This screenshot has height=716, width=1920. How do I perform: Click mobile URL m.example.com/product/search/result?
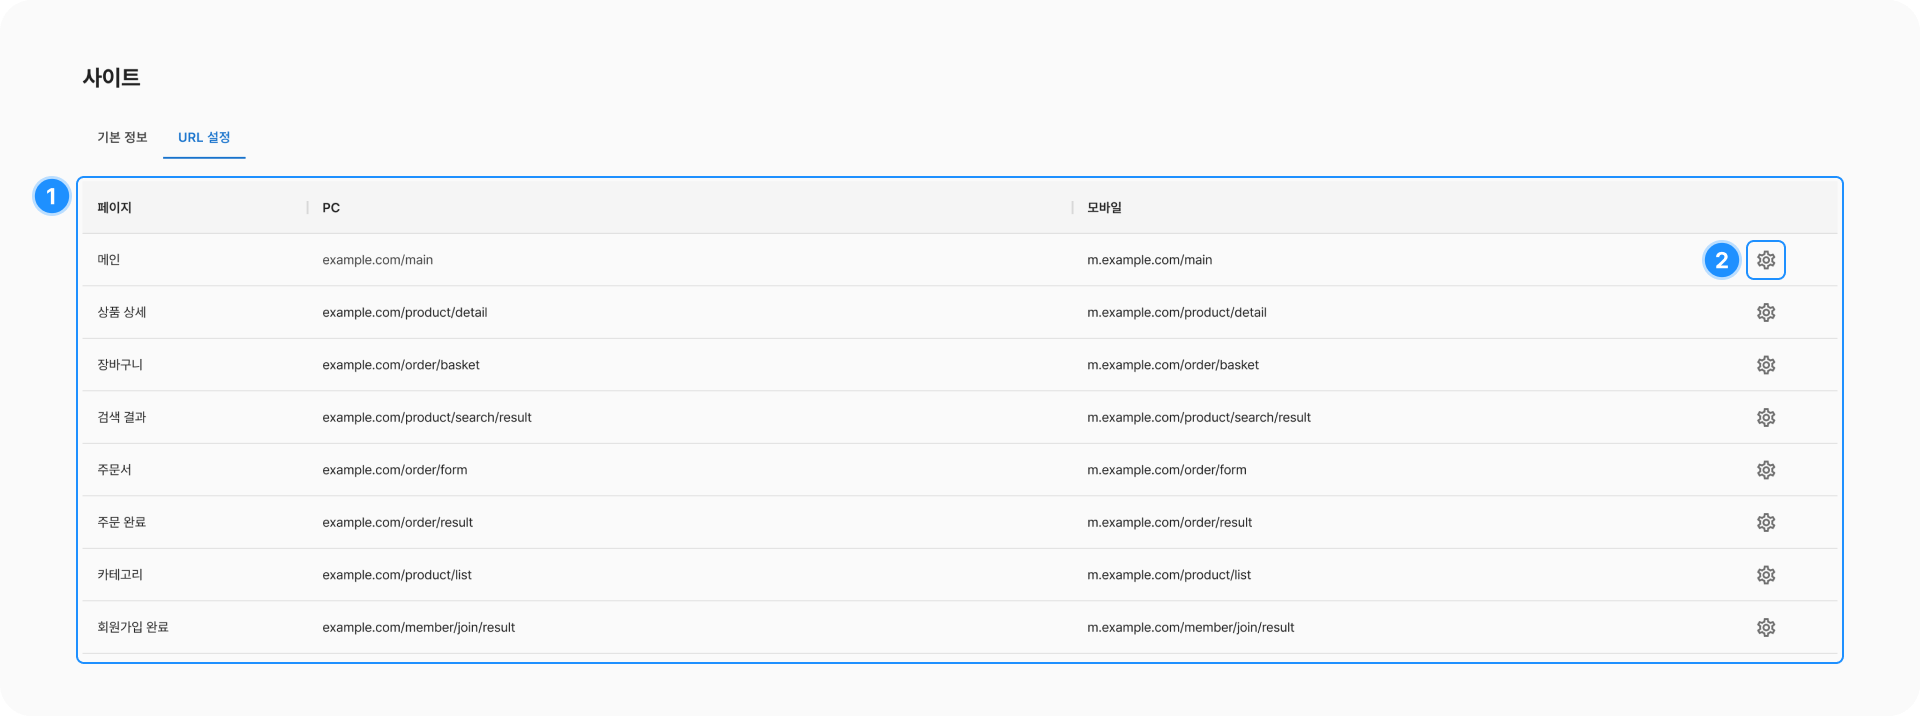[1198, 418]
